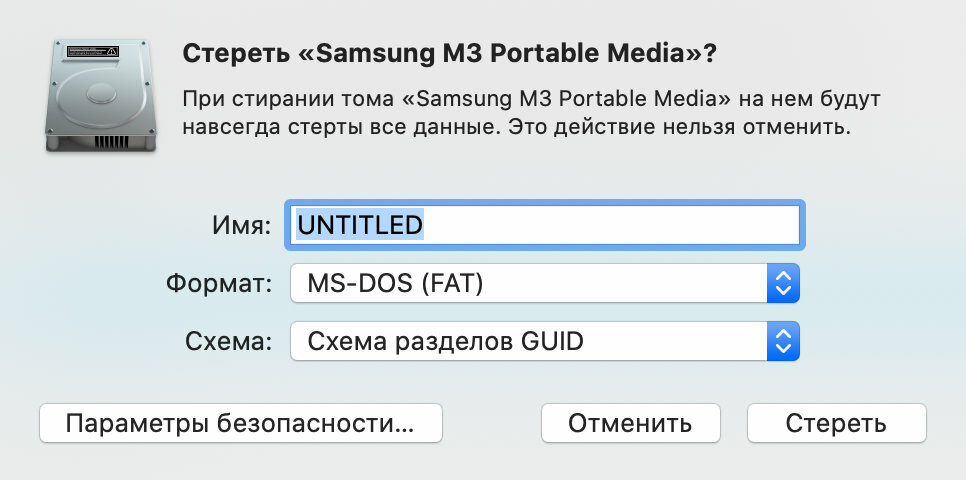Select the Схема разделов GUID value
Screen dimensions: 966x480
(445, 341)
